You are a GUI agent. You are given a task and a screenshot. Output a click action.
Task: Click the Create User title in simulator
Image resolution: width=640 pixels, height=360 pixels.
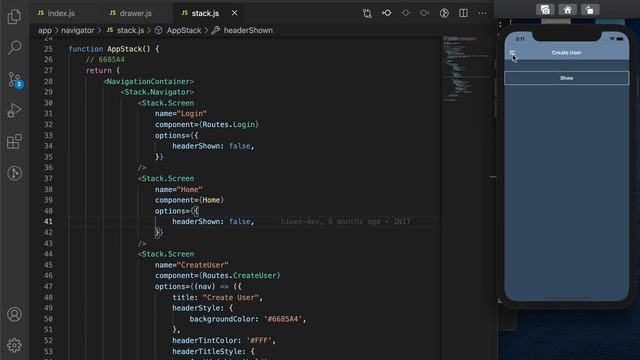click(567, 53)
